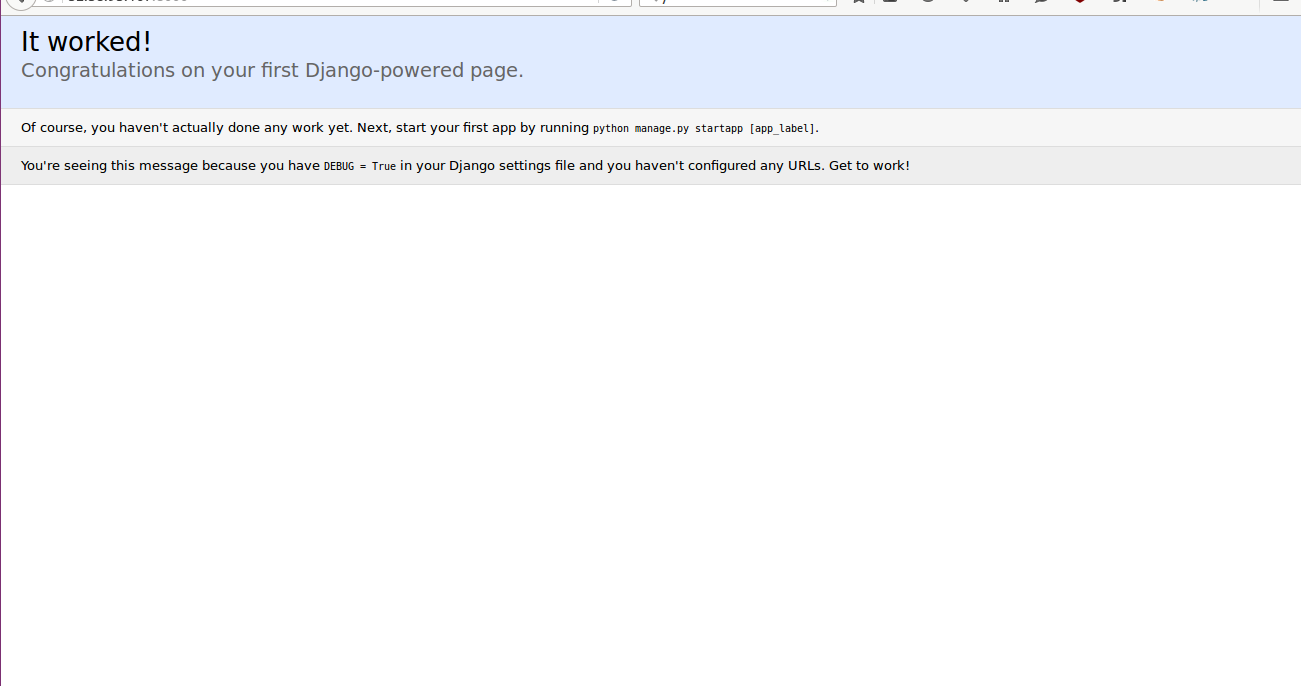The image size is (1301, 686).
Task: Click the "It worked!" heading
Action: coord(86,42)
